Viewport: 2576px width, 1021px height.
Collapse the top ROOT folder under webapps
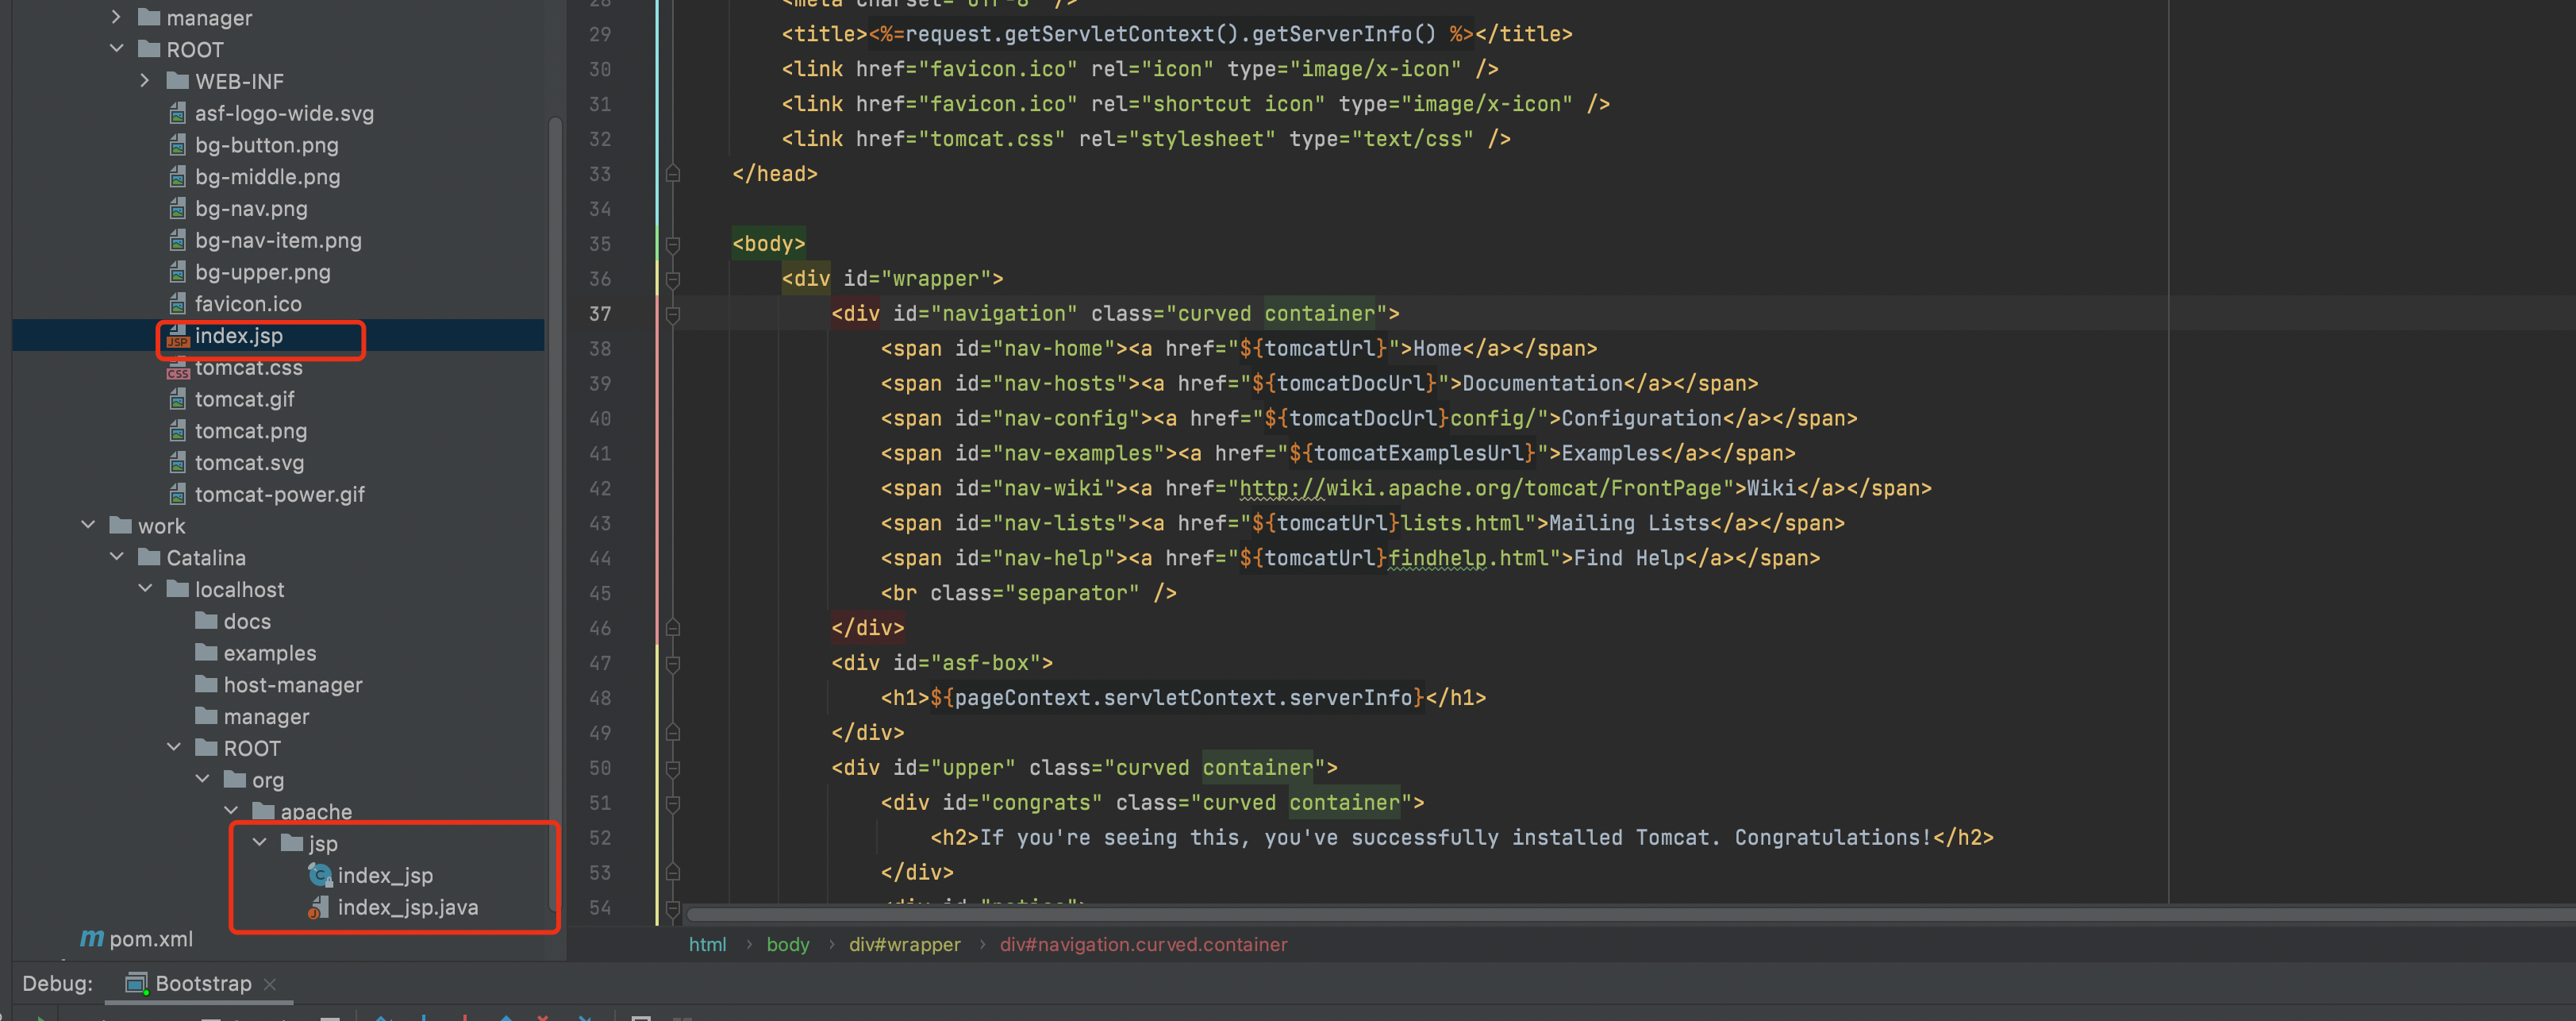[x=116, y=49]
